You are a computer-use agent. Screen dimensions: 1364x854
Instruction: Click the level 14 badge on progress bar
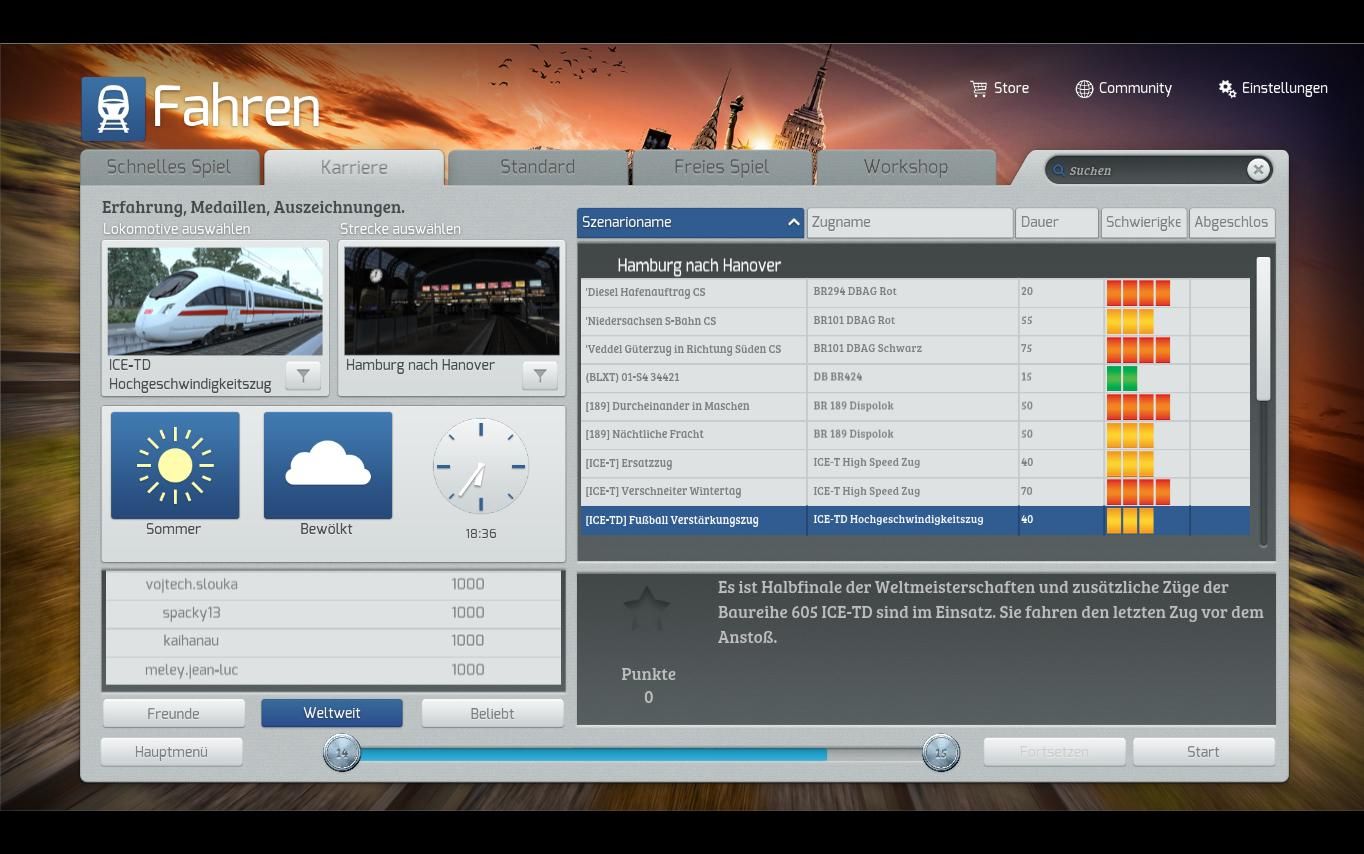coord(342,753)
